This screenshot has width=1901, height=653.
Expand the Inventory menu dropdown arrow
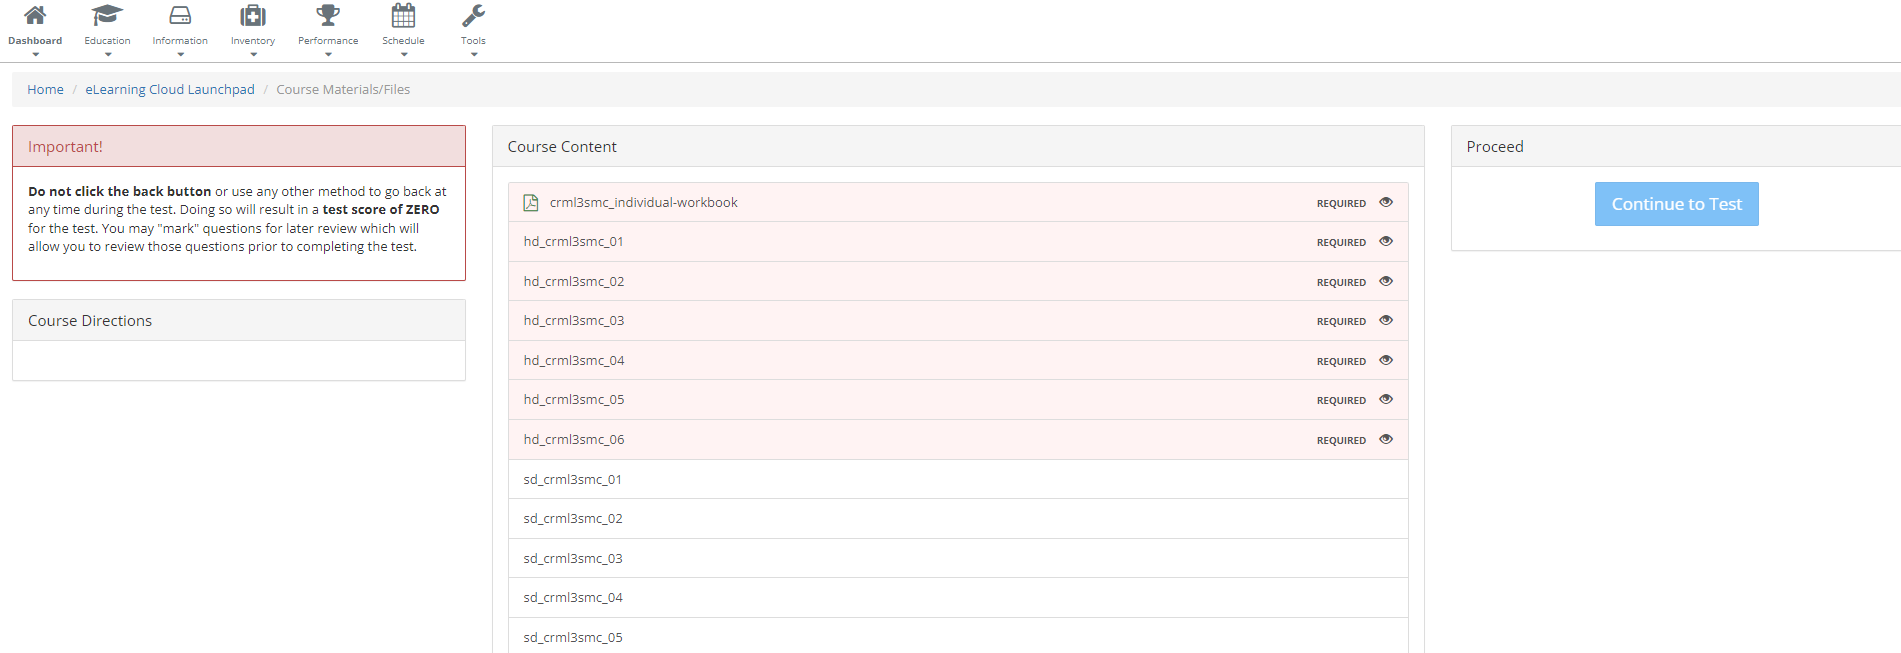click(253, 55)
